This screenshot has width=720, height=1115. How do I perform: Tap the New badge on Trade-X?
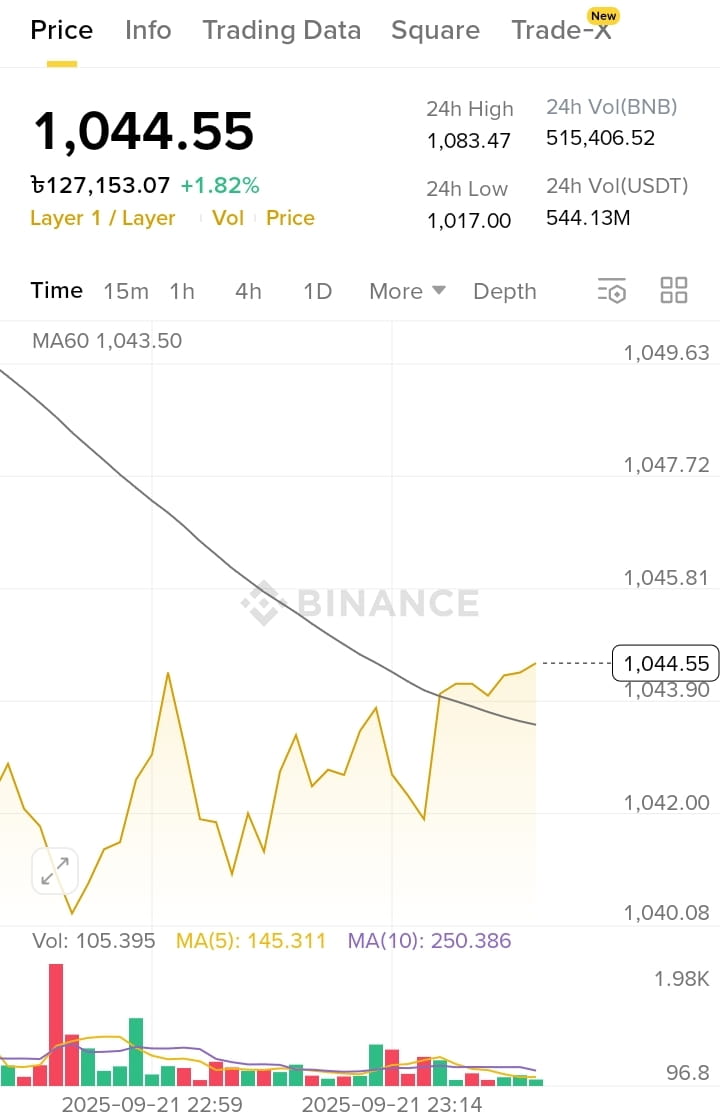point(603,16)
